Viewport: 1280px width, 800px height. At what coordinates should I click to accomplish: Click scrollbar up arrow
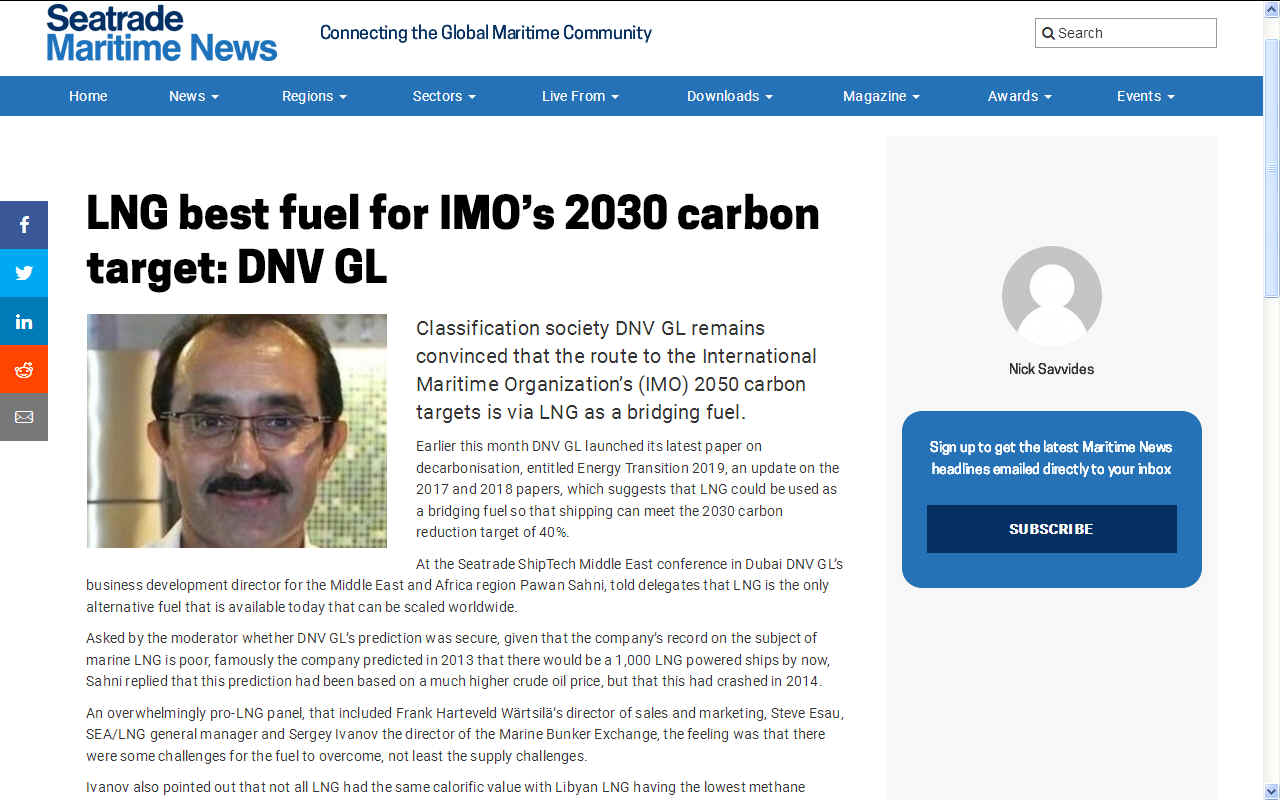[1271, 9]
